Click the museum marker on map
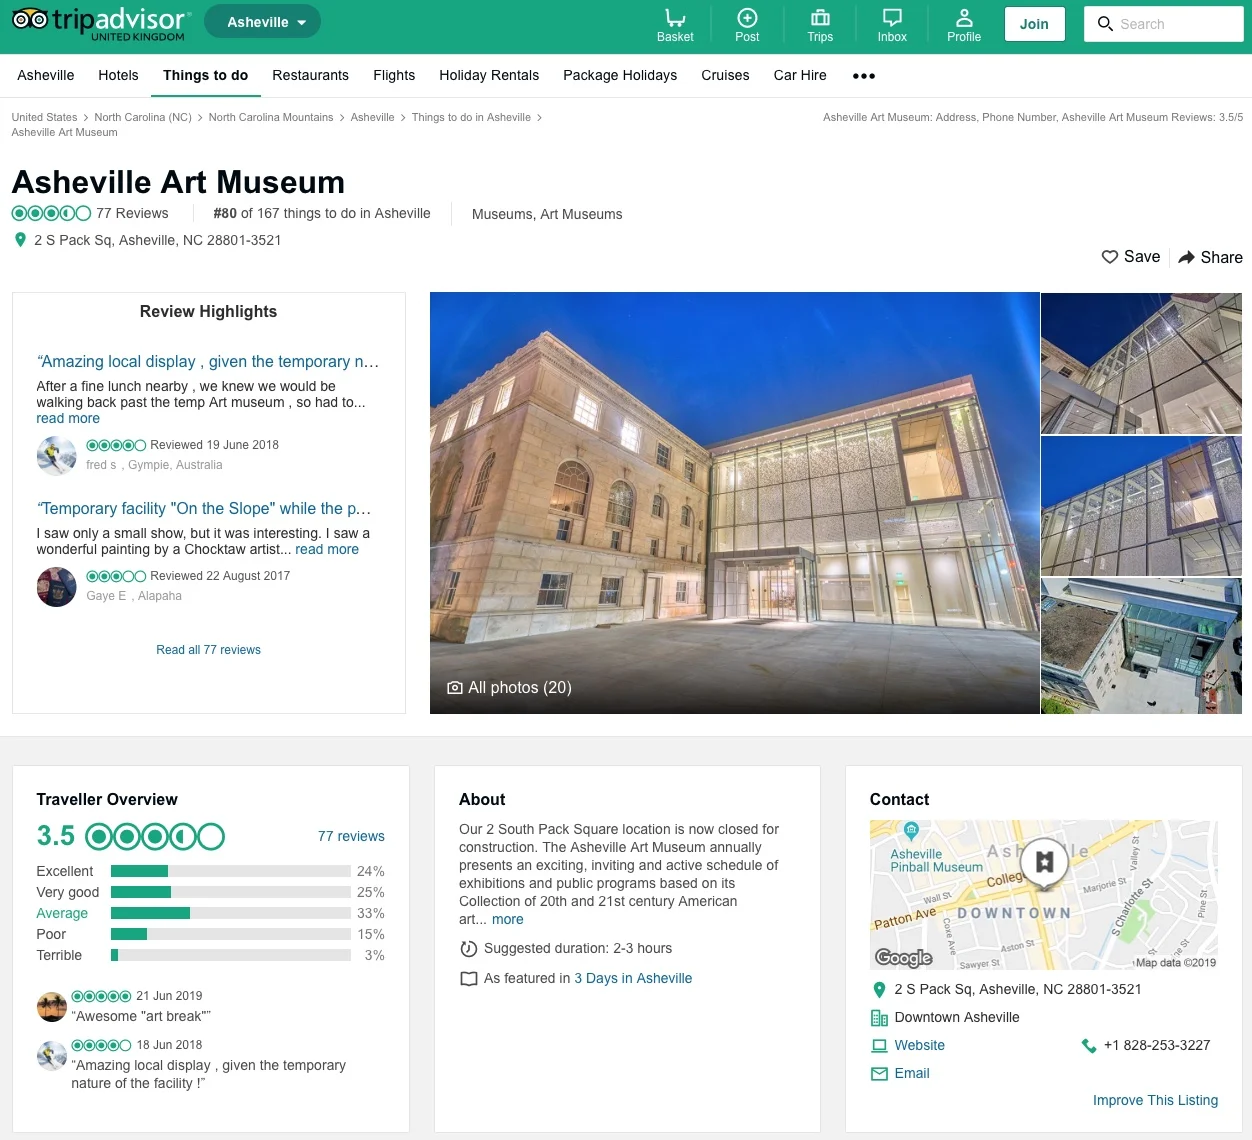Viewport: 1252px width, 1140px height. [1044, 862]
